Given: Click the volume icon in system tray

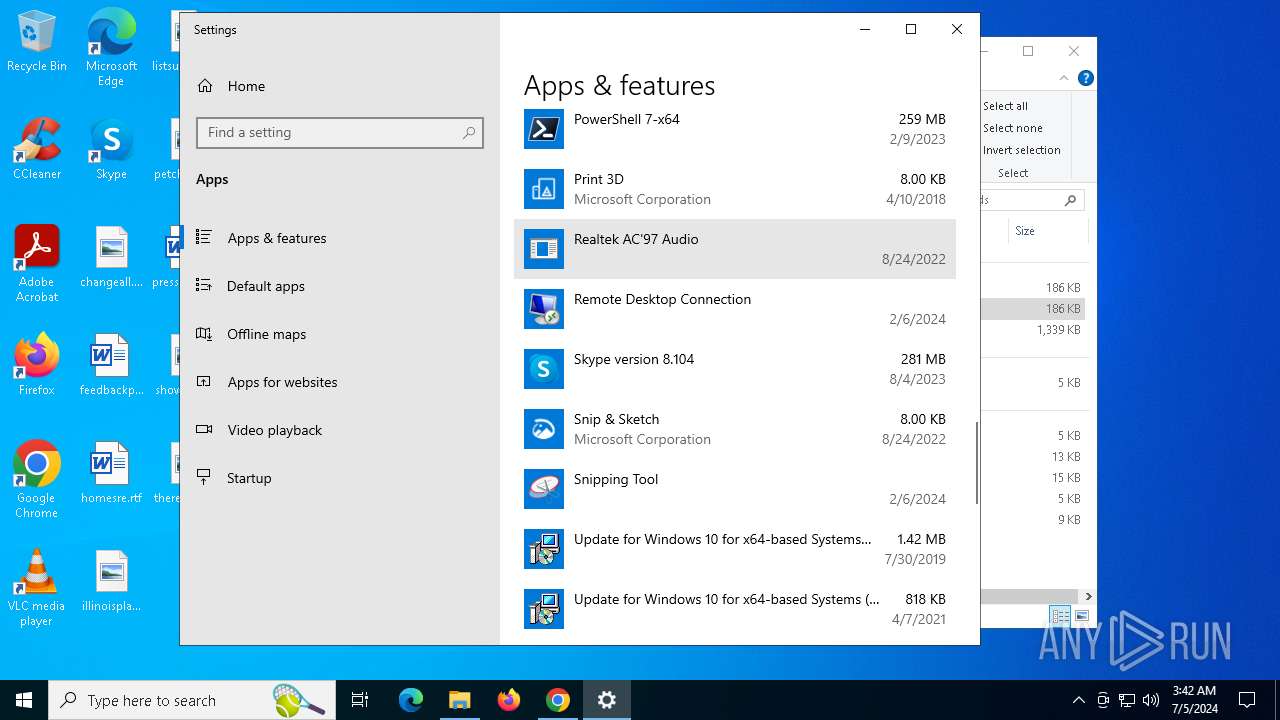Looking at the screenshot, I should pyautogui.click(x=1151, y=700).
